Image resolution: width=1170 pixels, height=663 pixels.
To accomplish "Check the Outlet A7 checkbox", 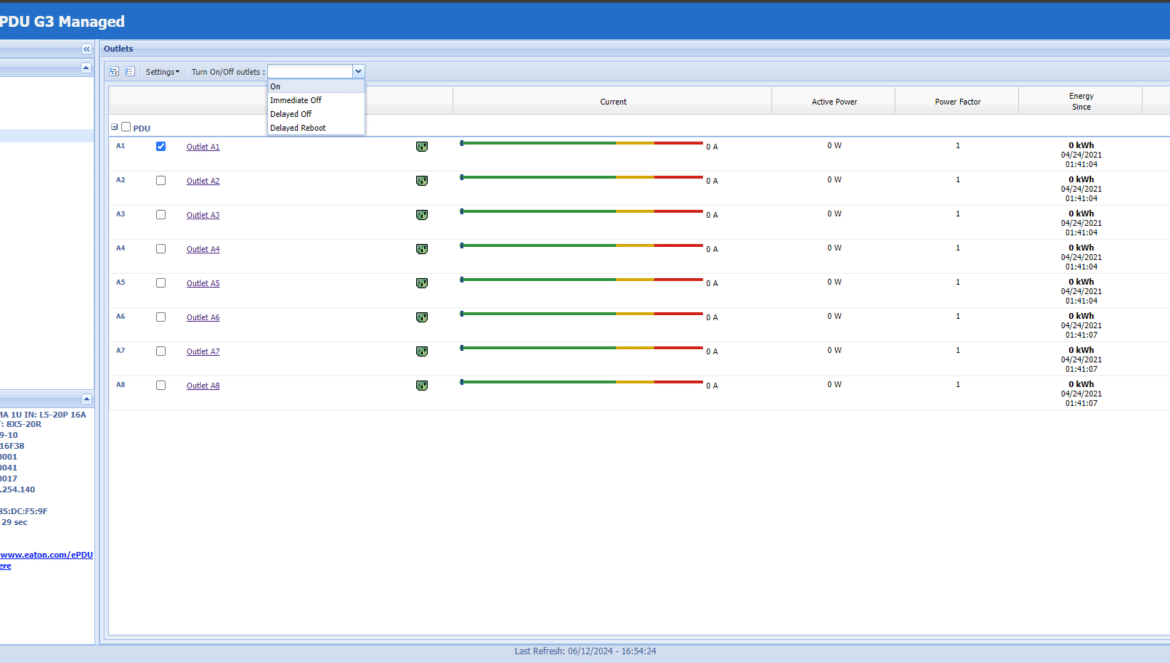I will (160, 351).
